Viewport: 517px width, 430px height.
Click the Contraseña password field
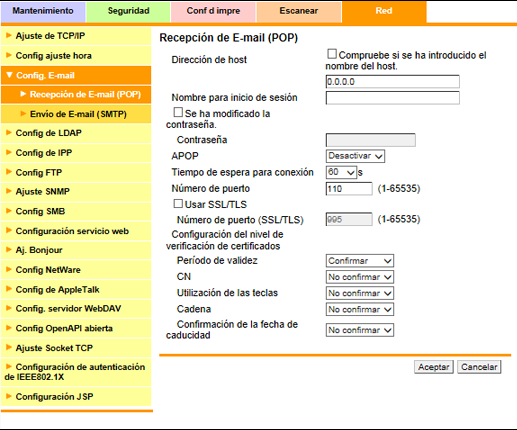(371, 140)
